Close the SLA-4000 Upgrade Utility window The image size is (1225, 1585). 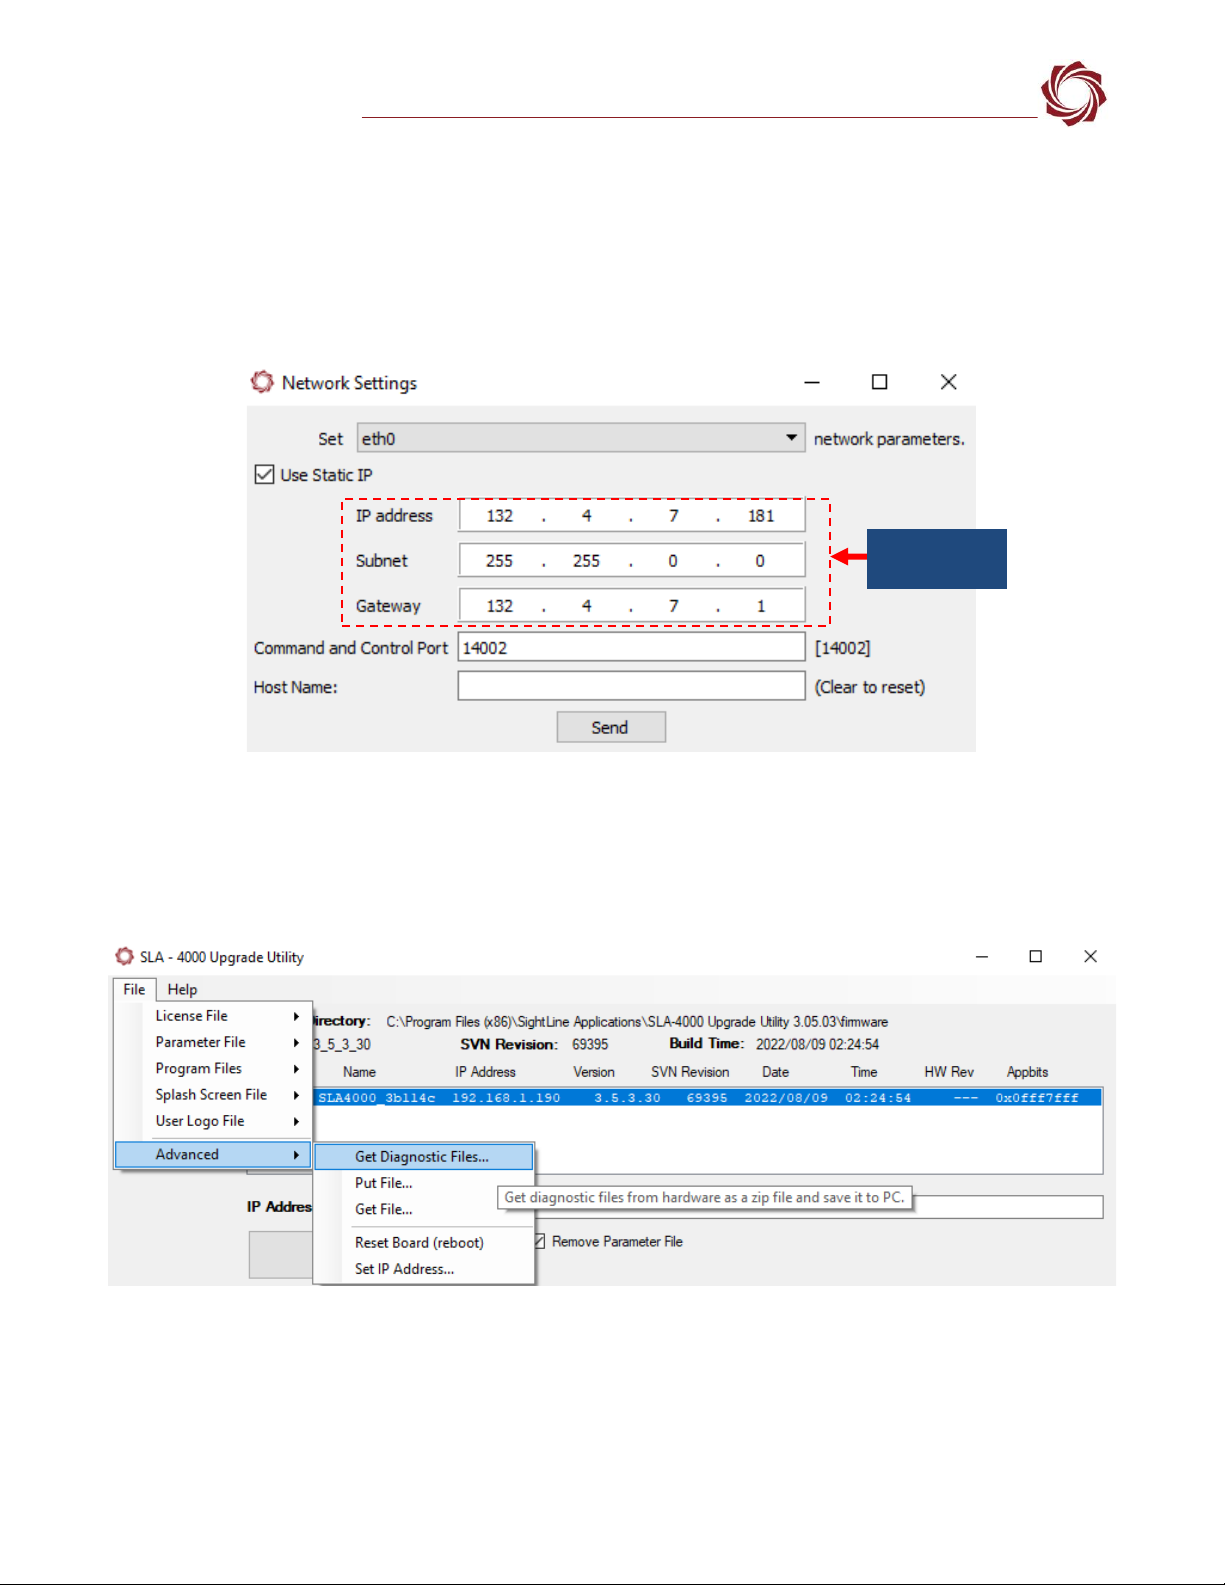(x=1091, y=957)
